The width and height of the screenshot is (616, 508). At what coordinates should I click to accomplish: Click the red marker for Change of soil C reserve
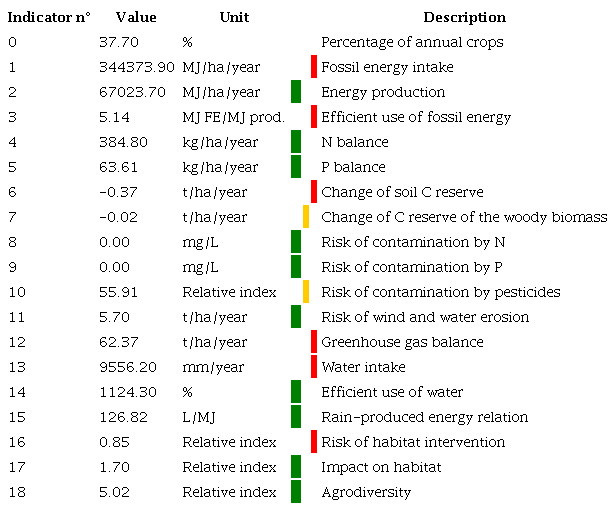[x=314, y=192]
